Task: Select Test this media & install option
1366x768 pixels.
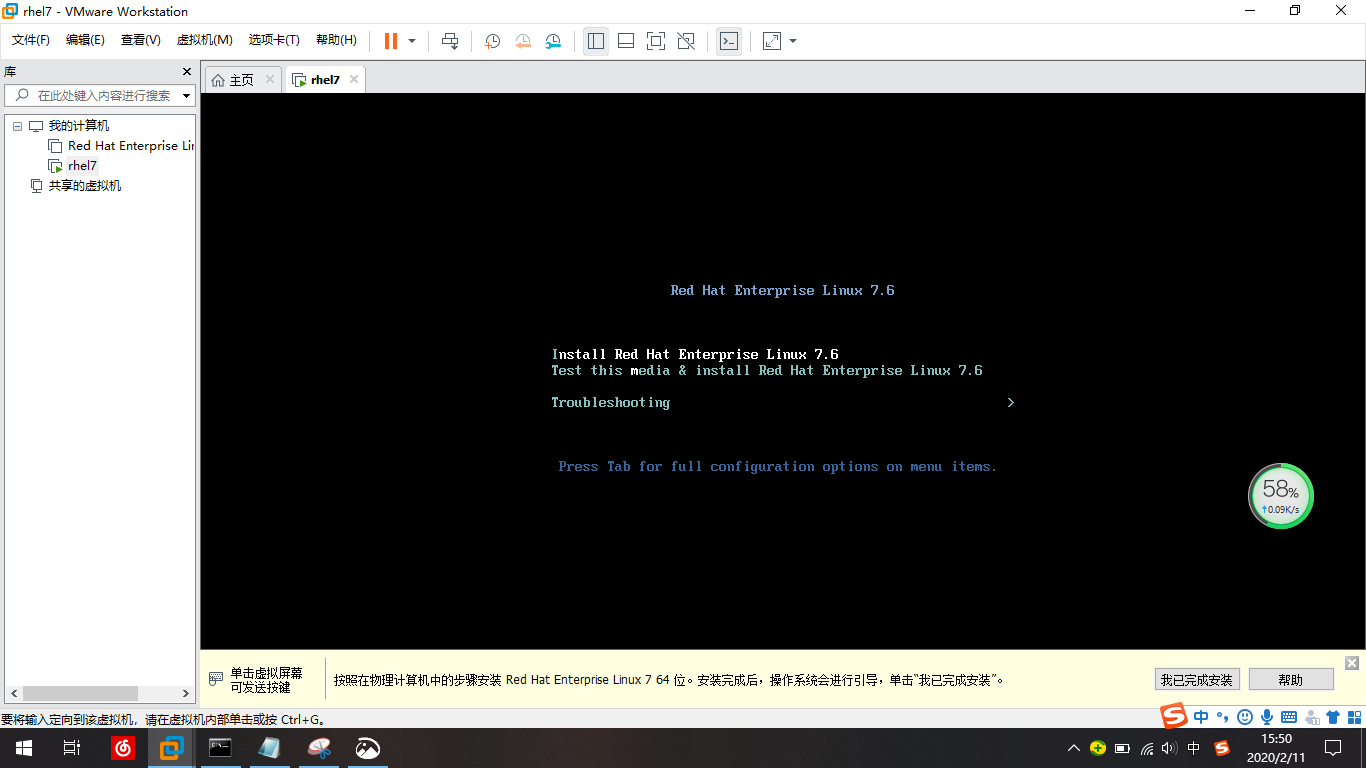Action: point(767,370)
